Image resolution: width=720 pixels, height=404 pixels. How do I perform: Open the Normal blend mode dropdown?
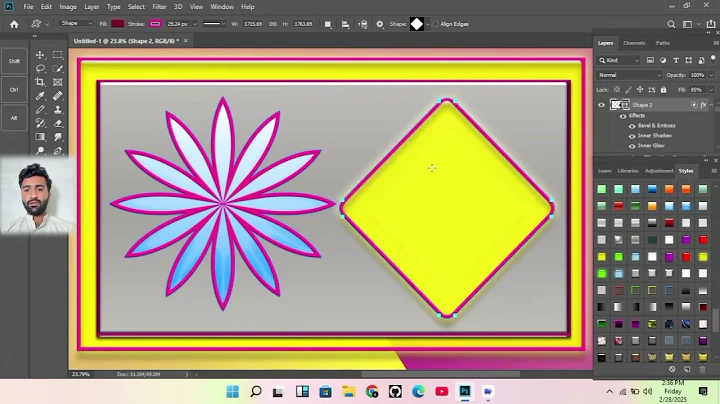coord(630,75)
